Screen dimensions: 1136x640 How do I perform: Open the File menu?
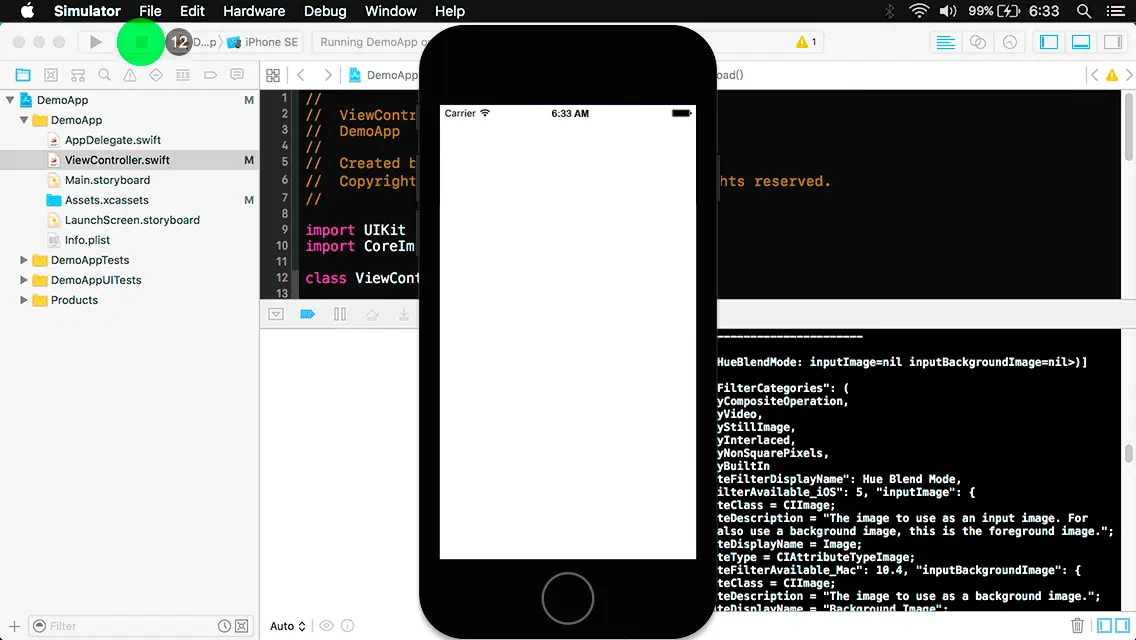(x=150, y=11)
